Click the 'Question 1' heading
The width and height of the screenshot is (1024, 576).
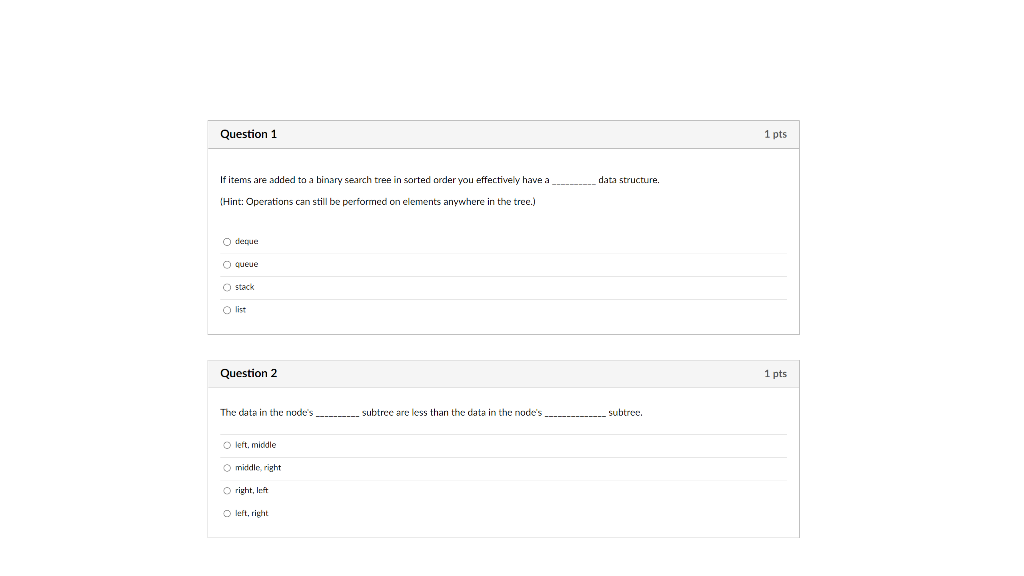(248, 134)
